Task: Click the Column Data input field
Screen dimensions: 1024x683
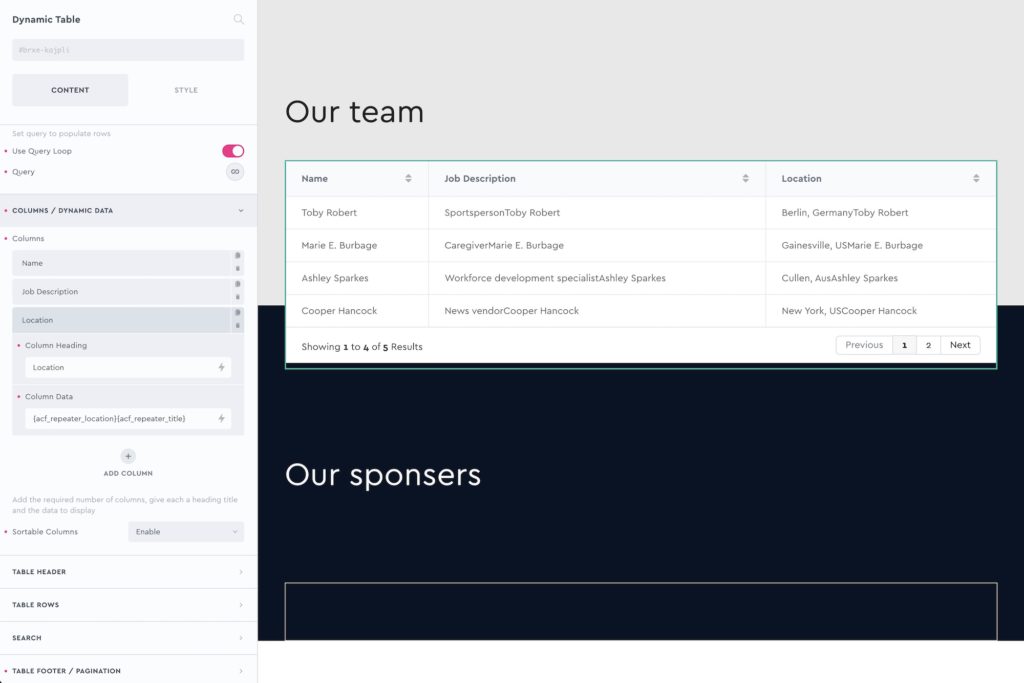Action: pos(120,418)
